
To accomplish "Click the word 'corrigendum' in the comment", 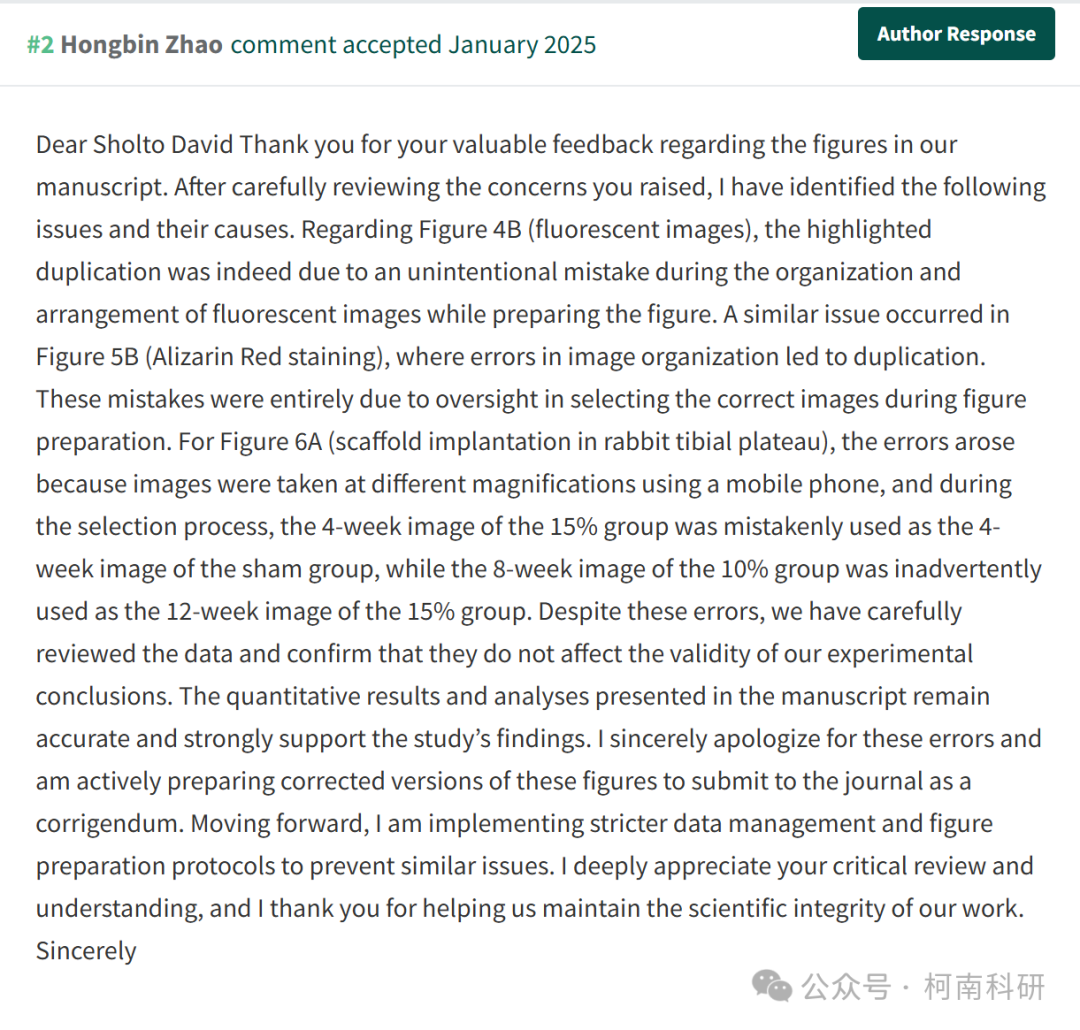I will pyautogui.click(x=107, y=824).
